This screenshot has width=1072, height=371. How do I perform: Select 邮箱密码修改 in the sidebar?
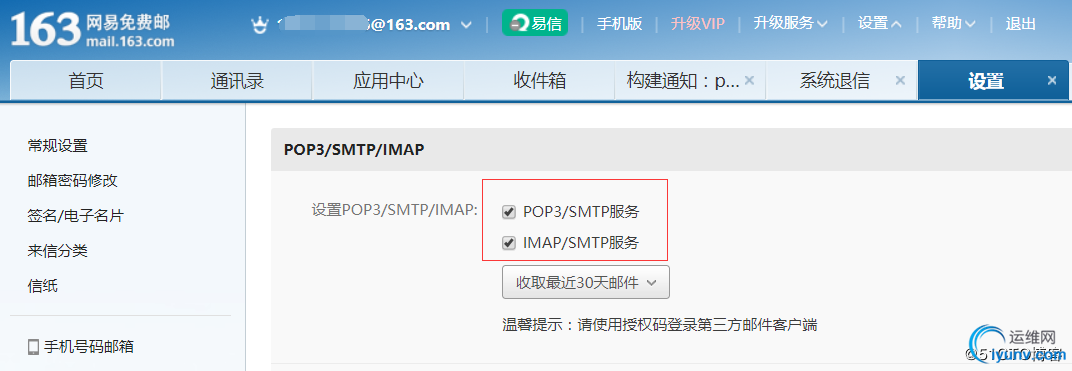point(72,181)
